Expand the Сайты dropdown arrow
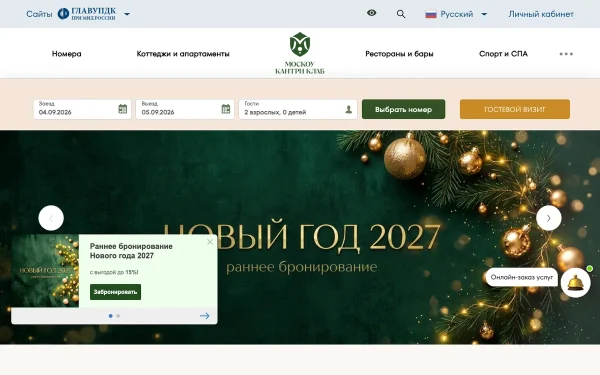Screen dimensions: 600x375 [127, 14]
